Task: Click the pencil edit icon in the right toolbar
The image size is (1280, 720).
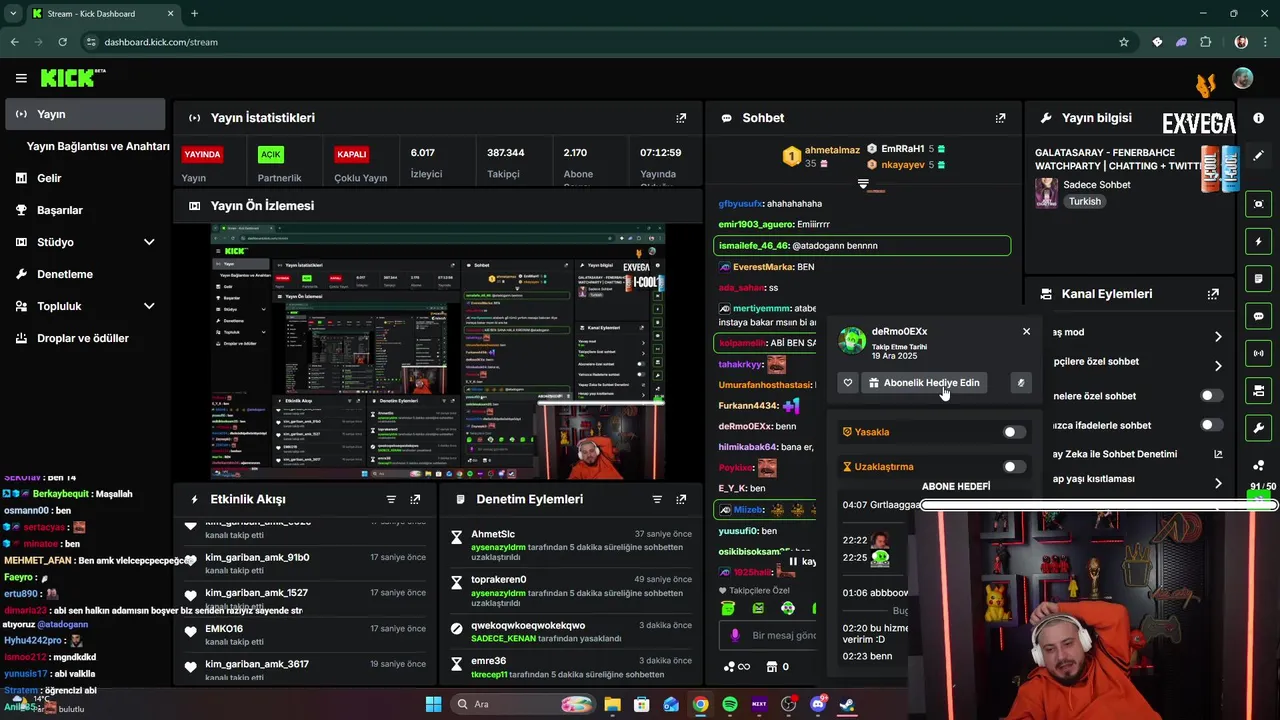Action: 1258,156
